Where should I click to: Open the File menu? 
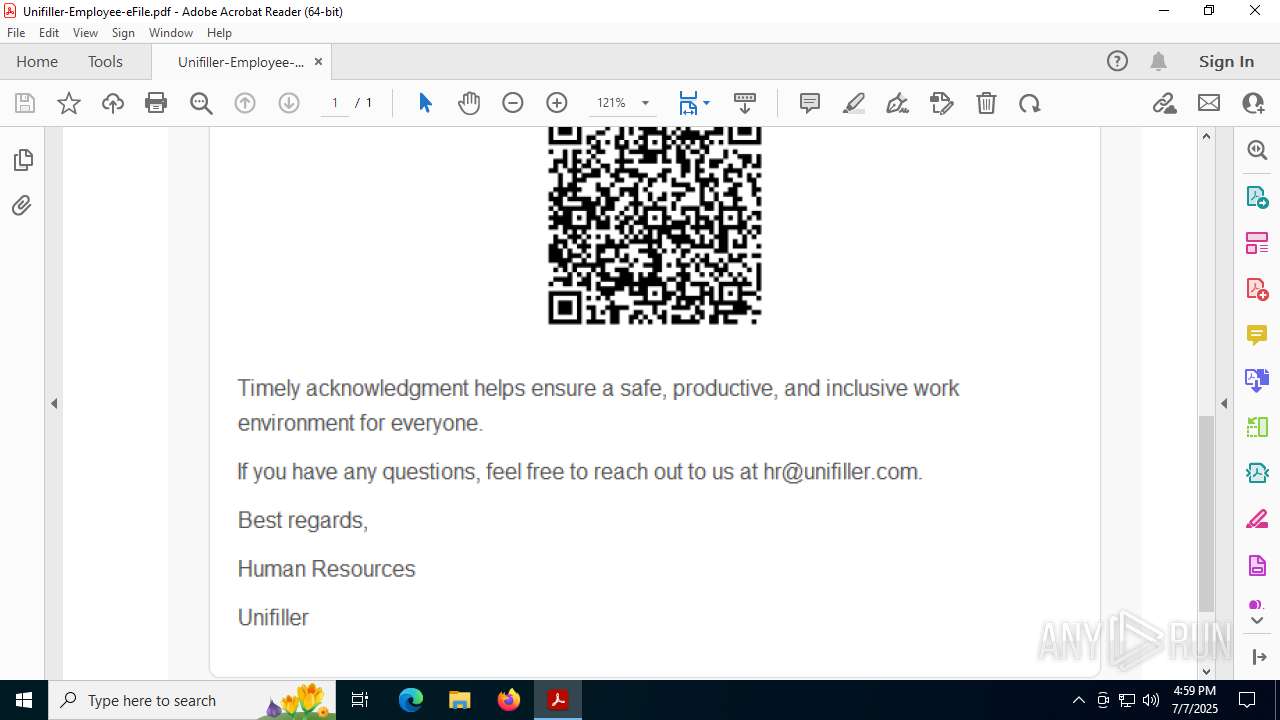pyautogui.click(x=16, y=33)
